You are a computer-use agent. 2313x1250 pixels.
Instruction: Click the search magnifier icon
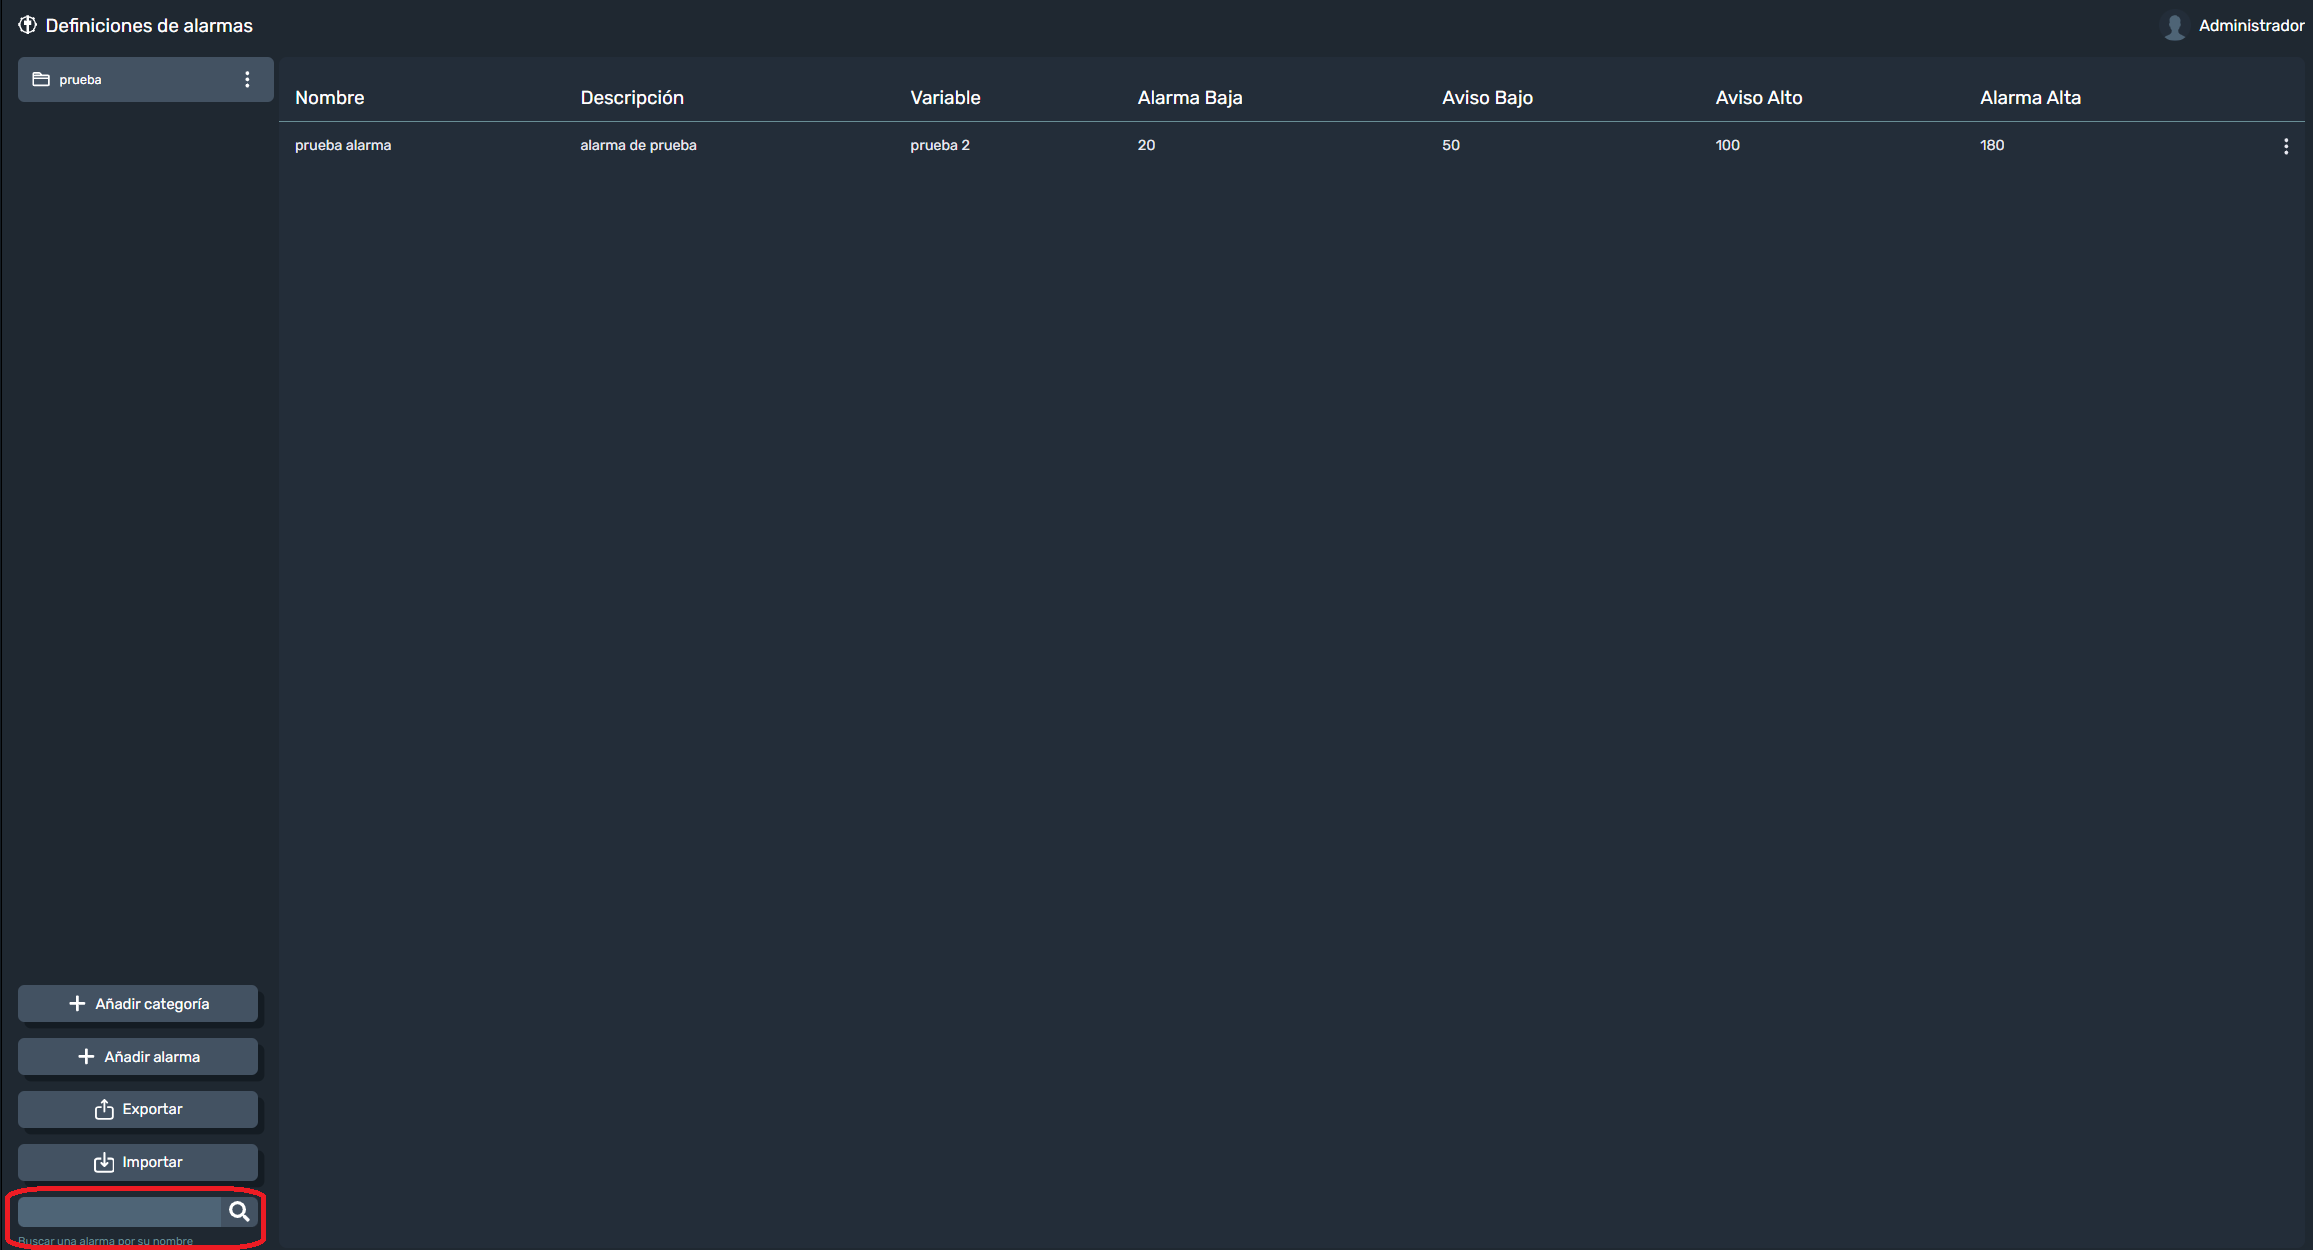239,1211
